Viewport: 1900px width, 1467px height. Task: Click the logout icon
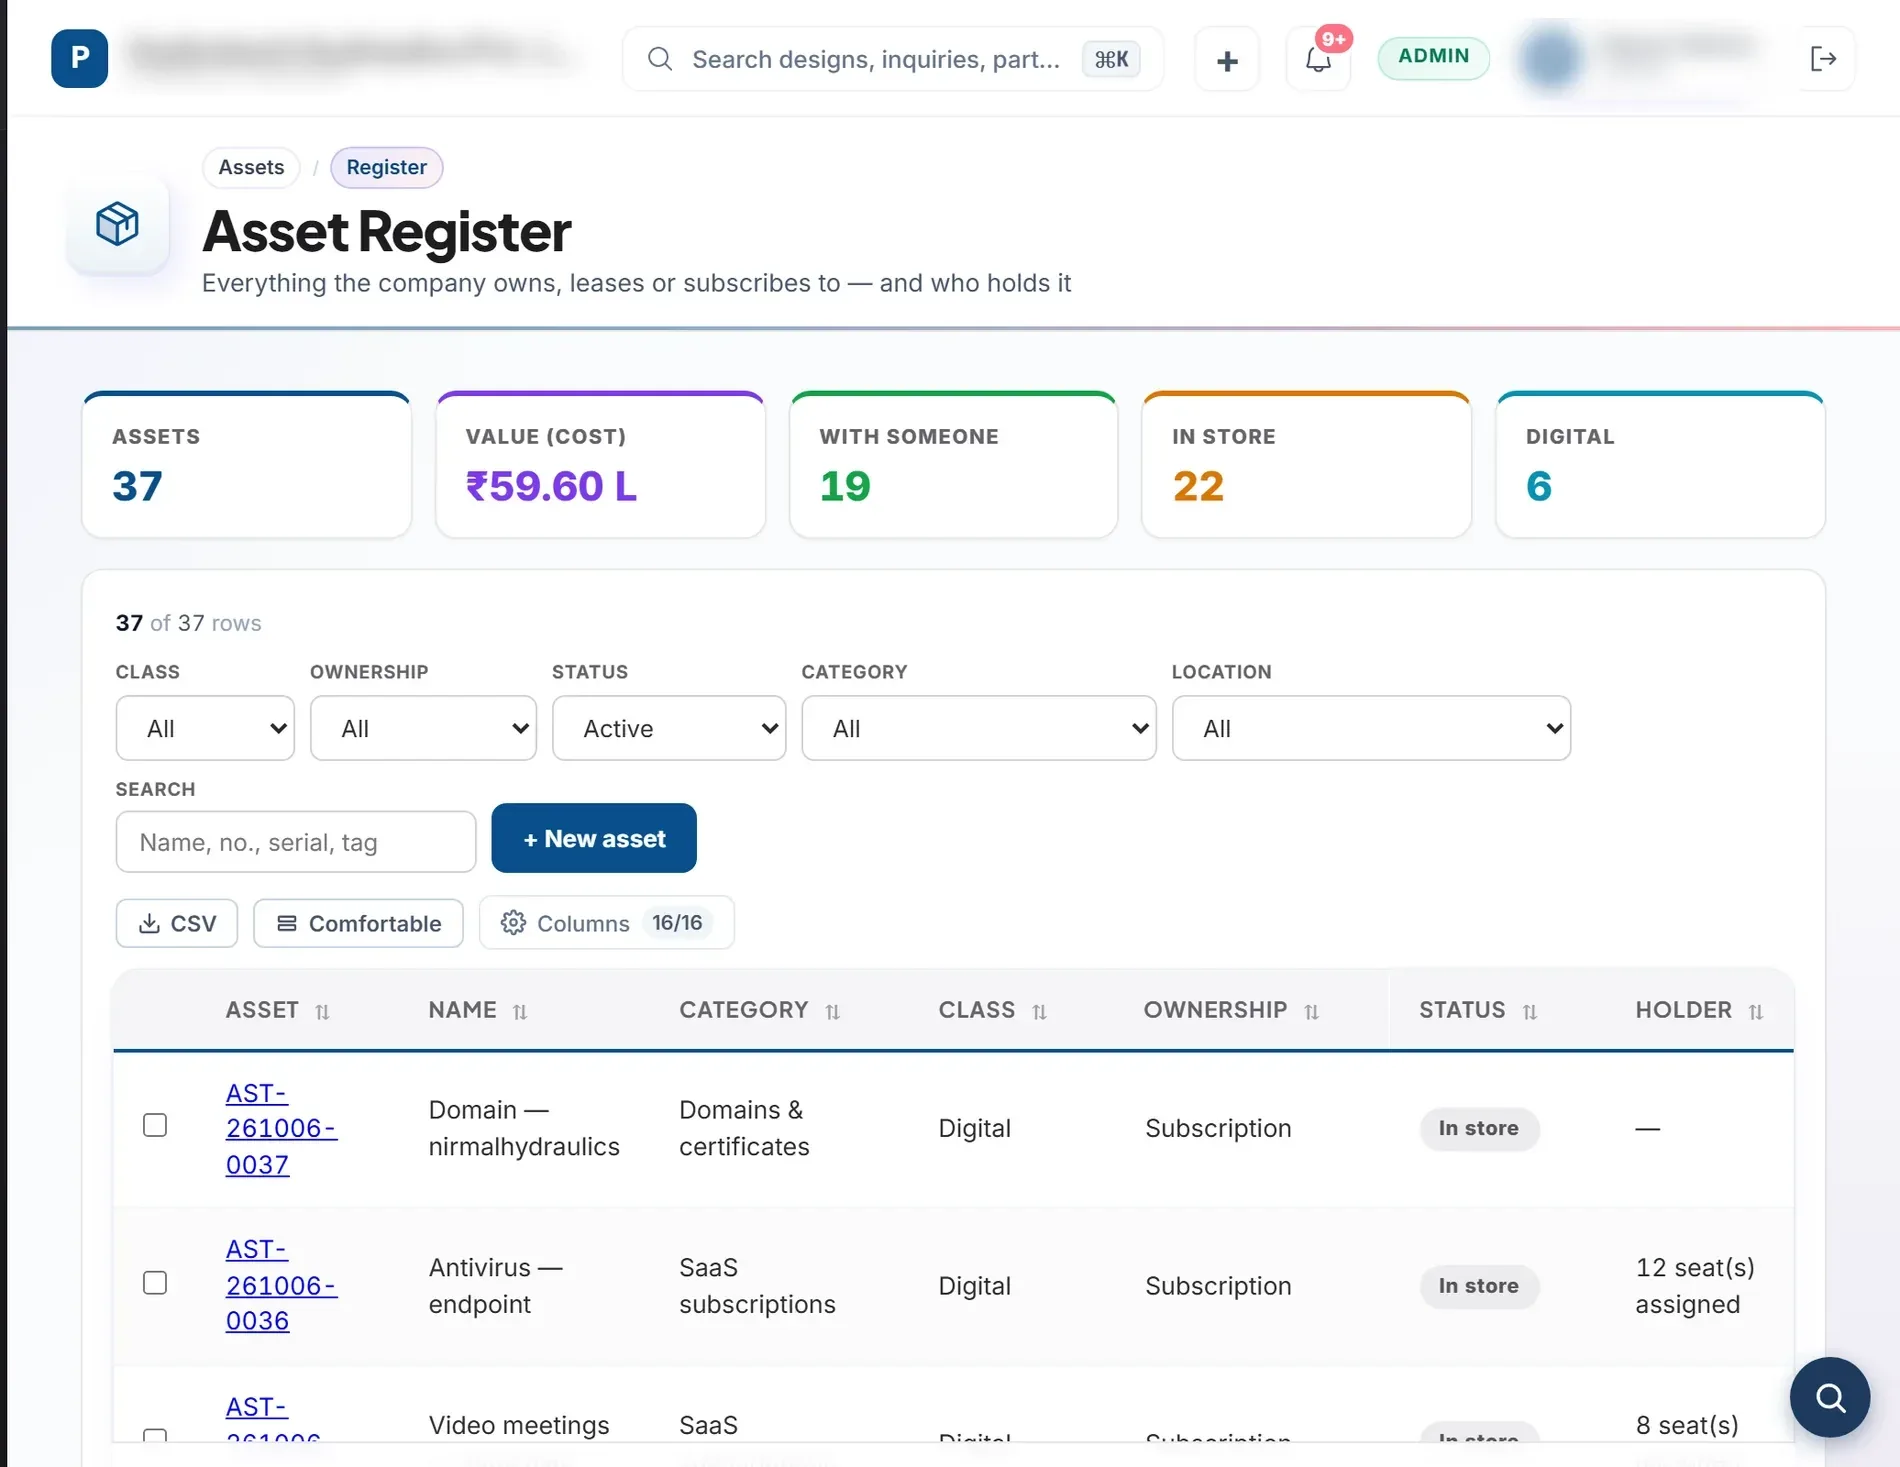tap(1823, 59)
